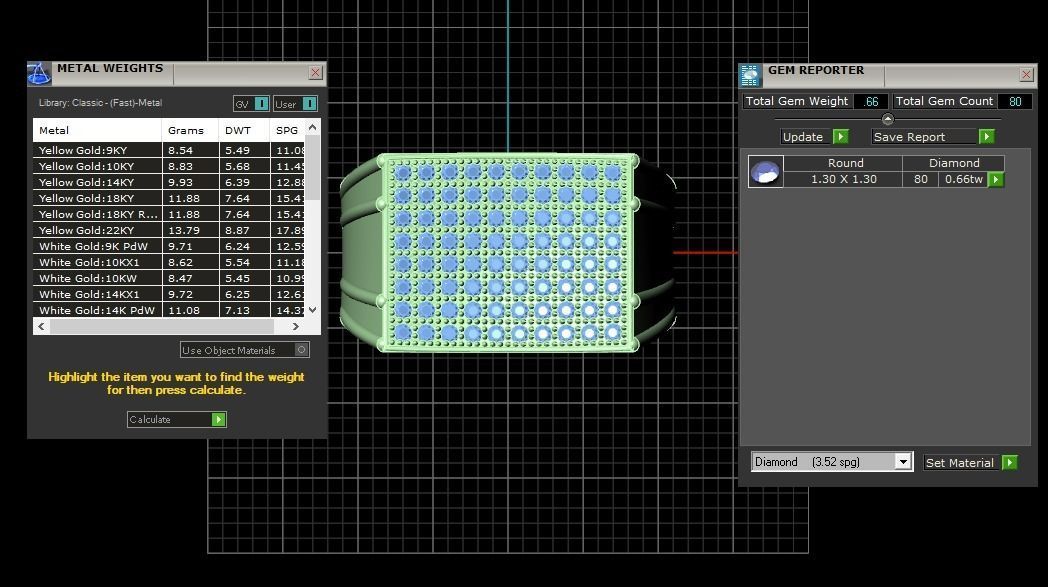Click green arrow beside Save Report
The image size is (1048, 587).
[986, 136]
